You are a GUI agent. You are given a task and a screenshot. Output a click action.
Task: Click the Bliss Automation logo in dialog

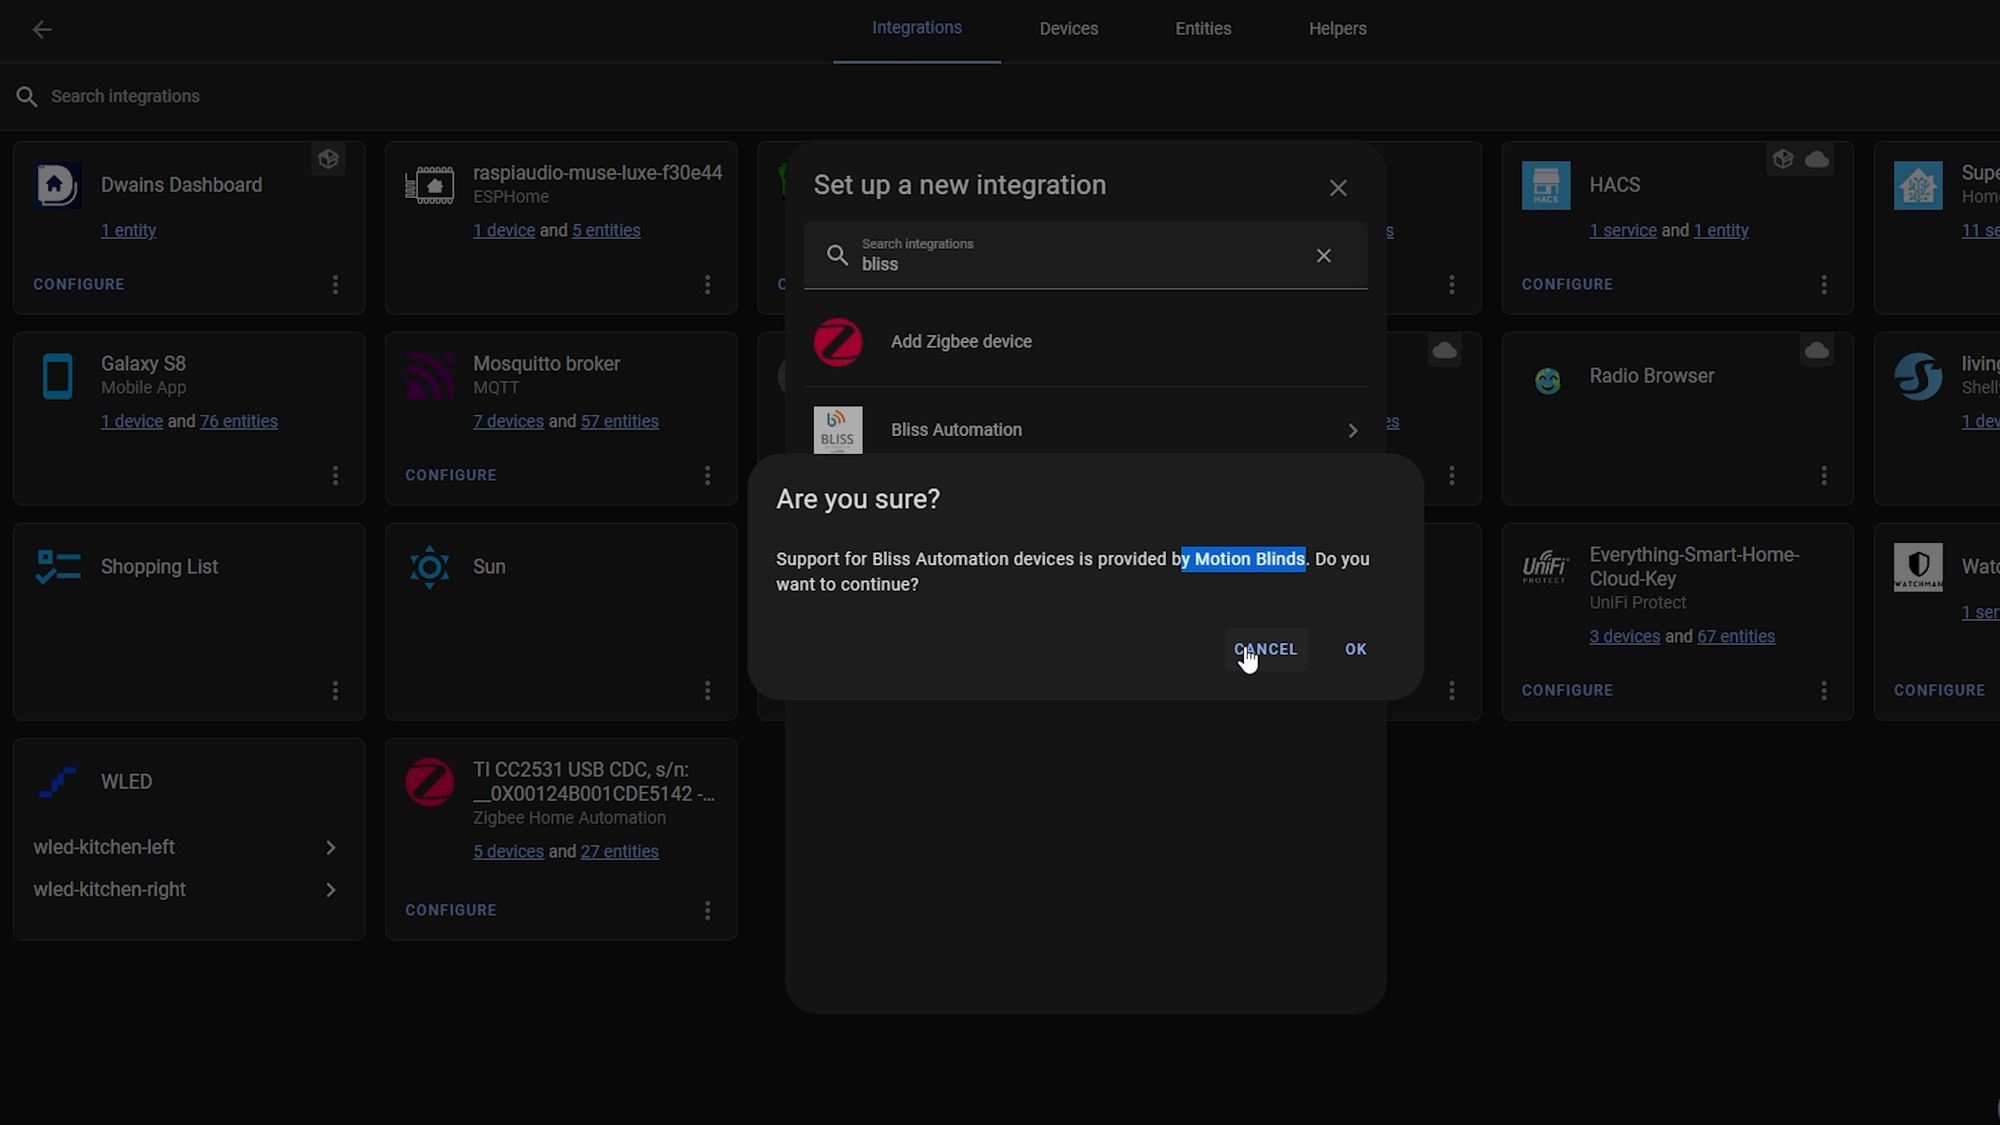click(838, 430)
